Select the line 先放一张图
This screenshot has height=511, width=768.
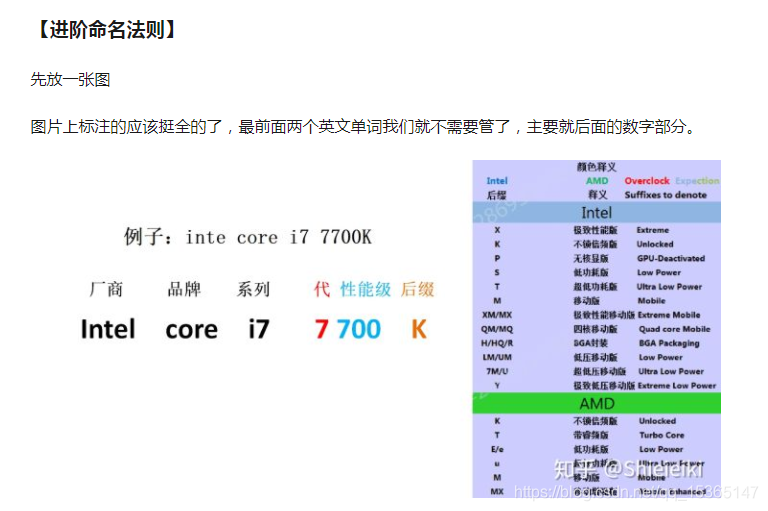coord(70,79)
